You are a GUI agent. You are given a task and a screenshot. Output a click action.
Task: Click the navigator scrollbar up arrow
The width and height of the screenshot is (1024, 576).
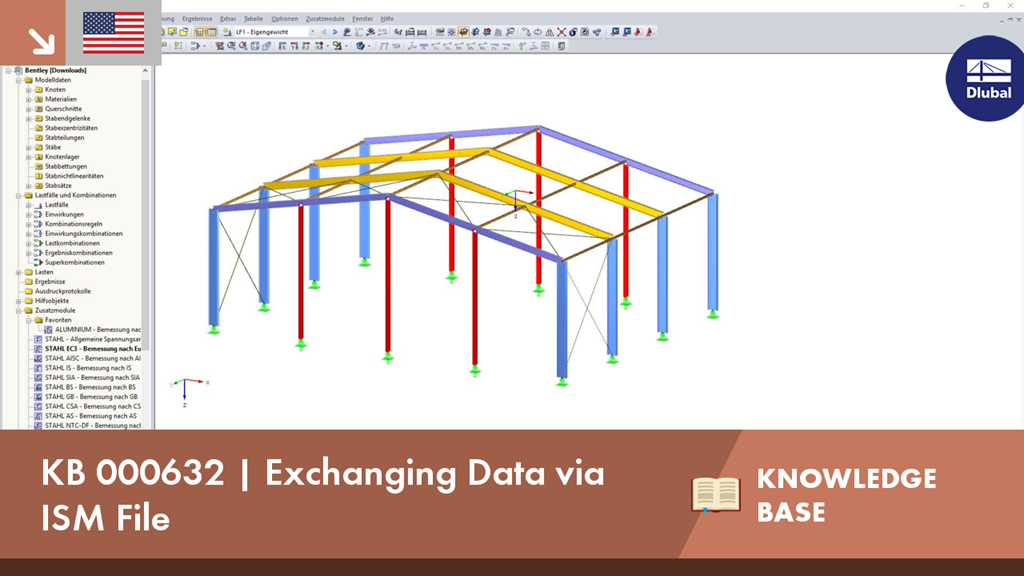pyautogui.click(x=146, y=71)
